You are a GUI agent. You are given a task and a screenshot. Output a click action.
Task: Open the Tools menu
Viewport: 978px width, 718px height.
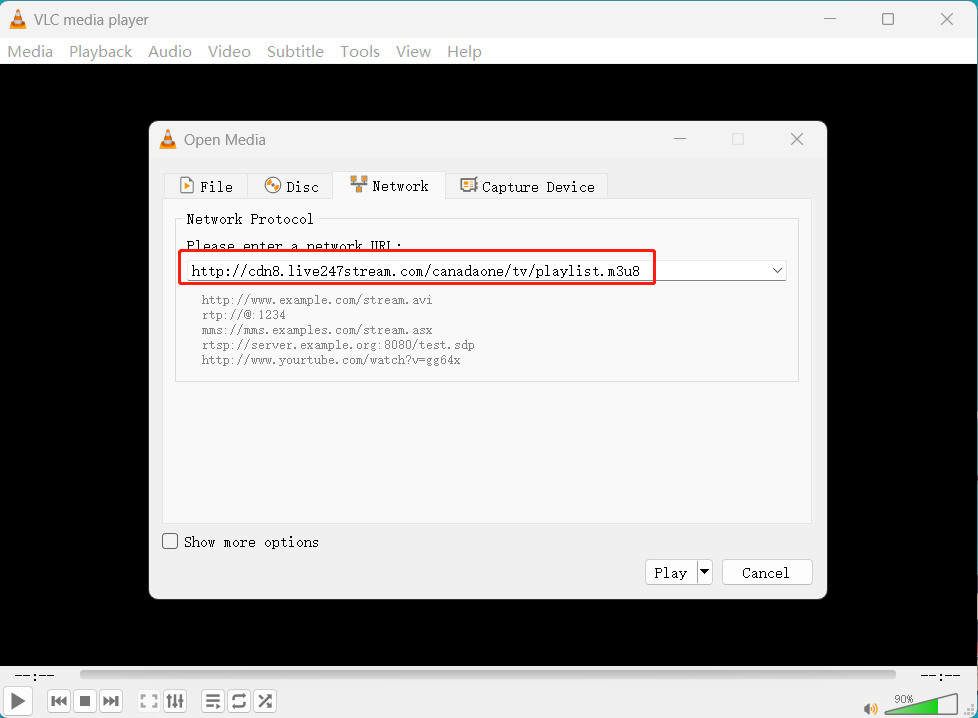360,52
